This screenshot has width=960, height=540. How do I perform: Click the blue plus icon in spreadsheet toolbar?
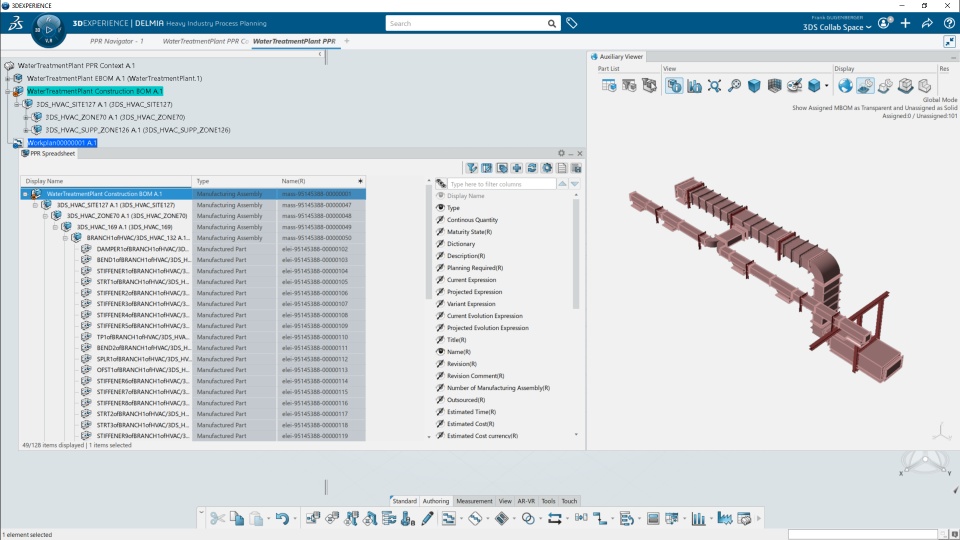point(517,168)
